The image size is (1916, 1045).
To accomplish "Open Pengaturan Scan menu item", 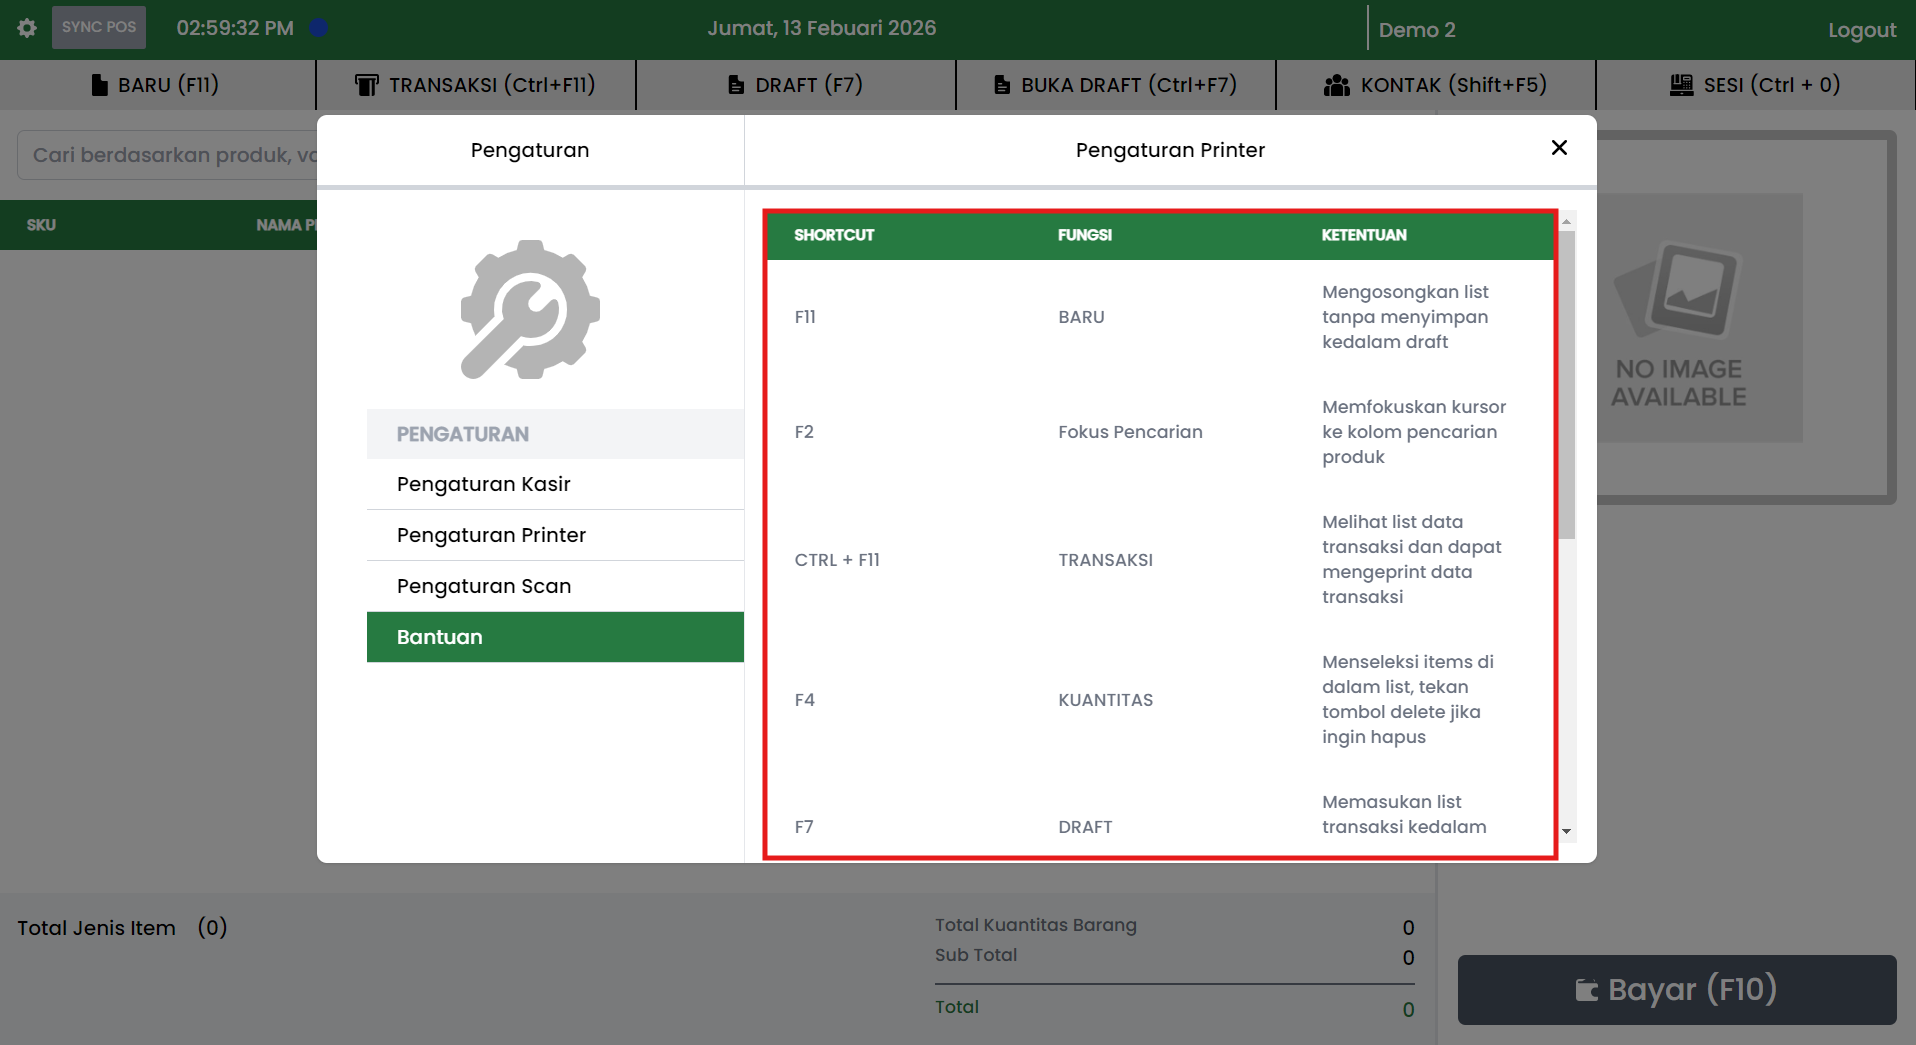I will coord(484,586).
